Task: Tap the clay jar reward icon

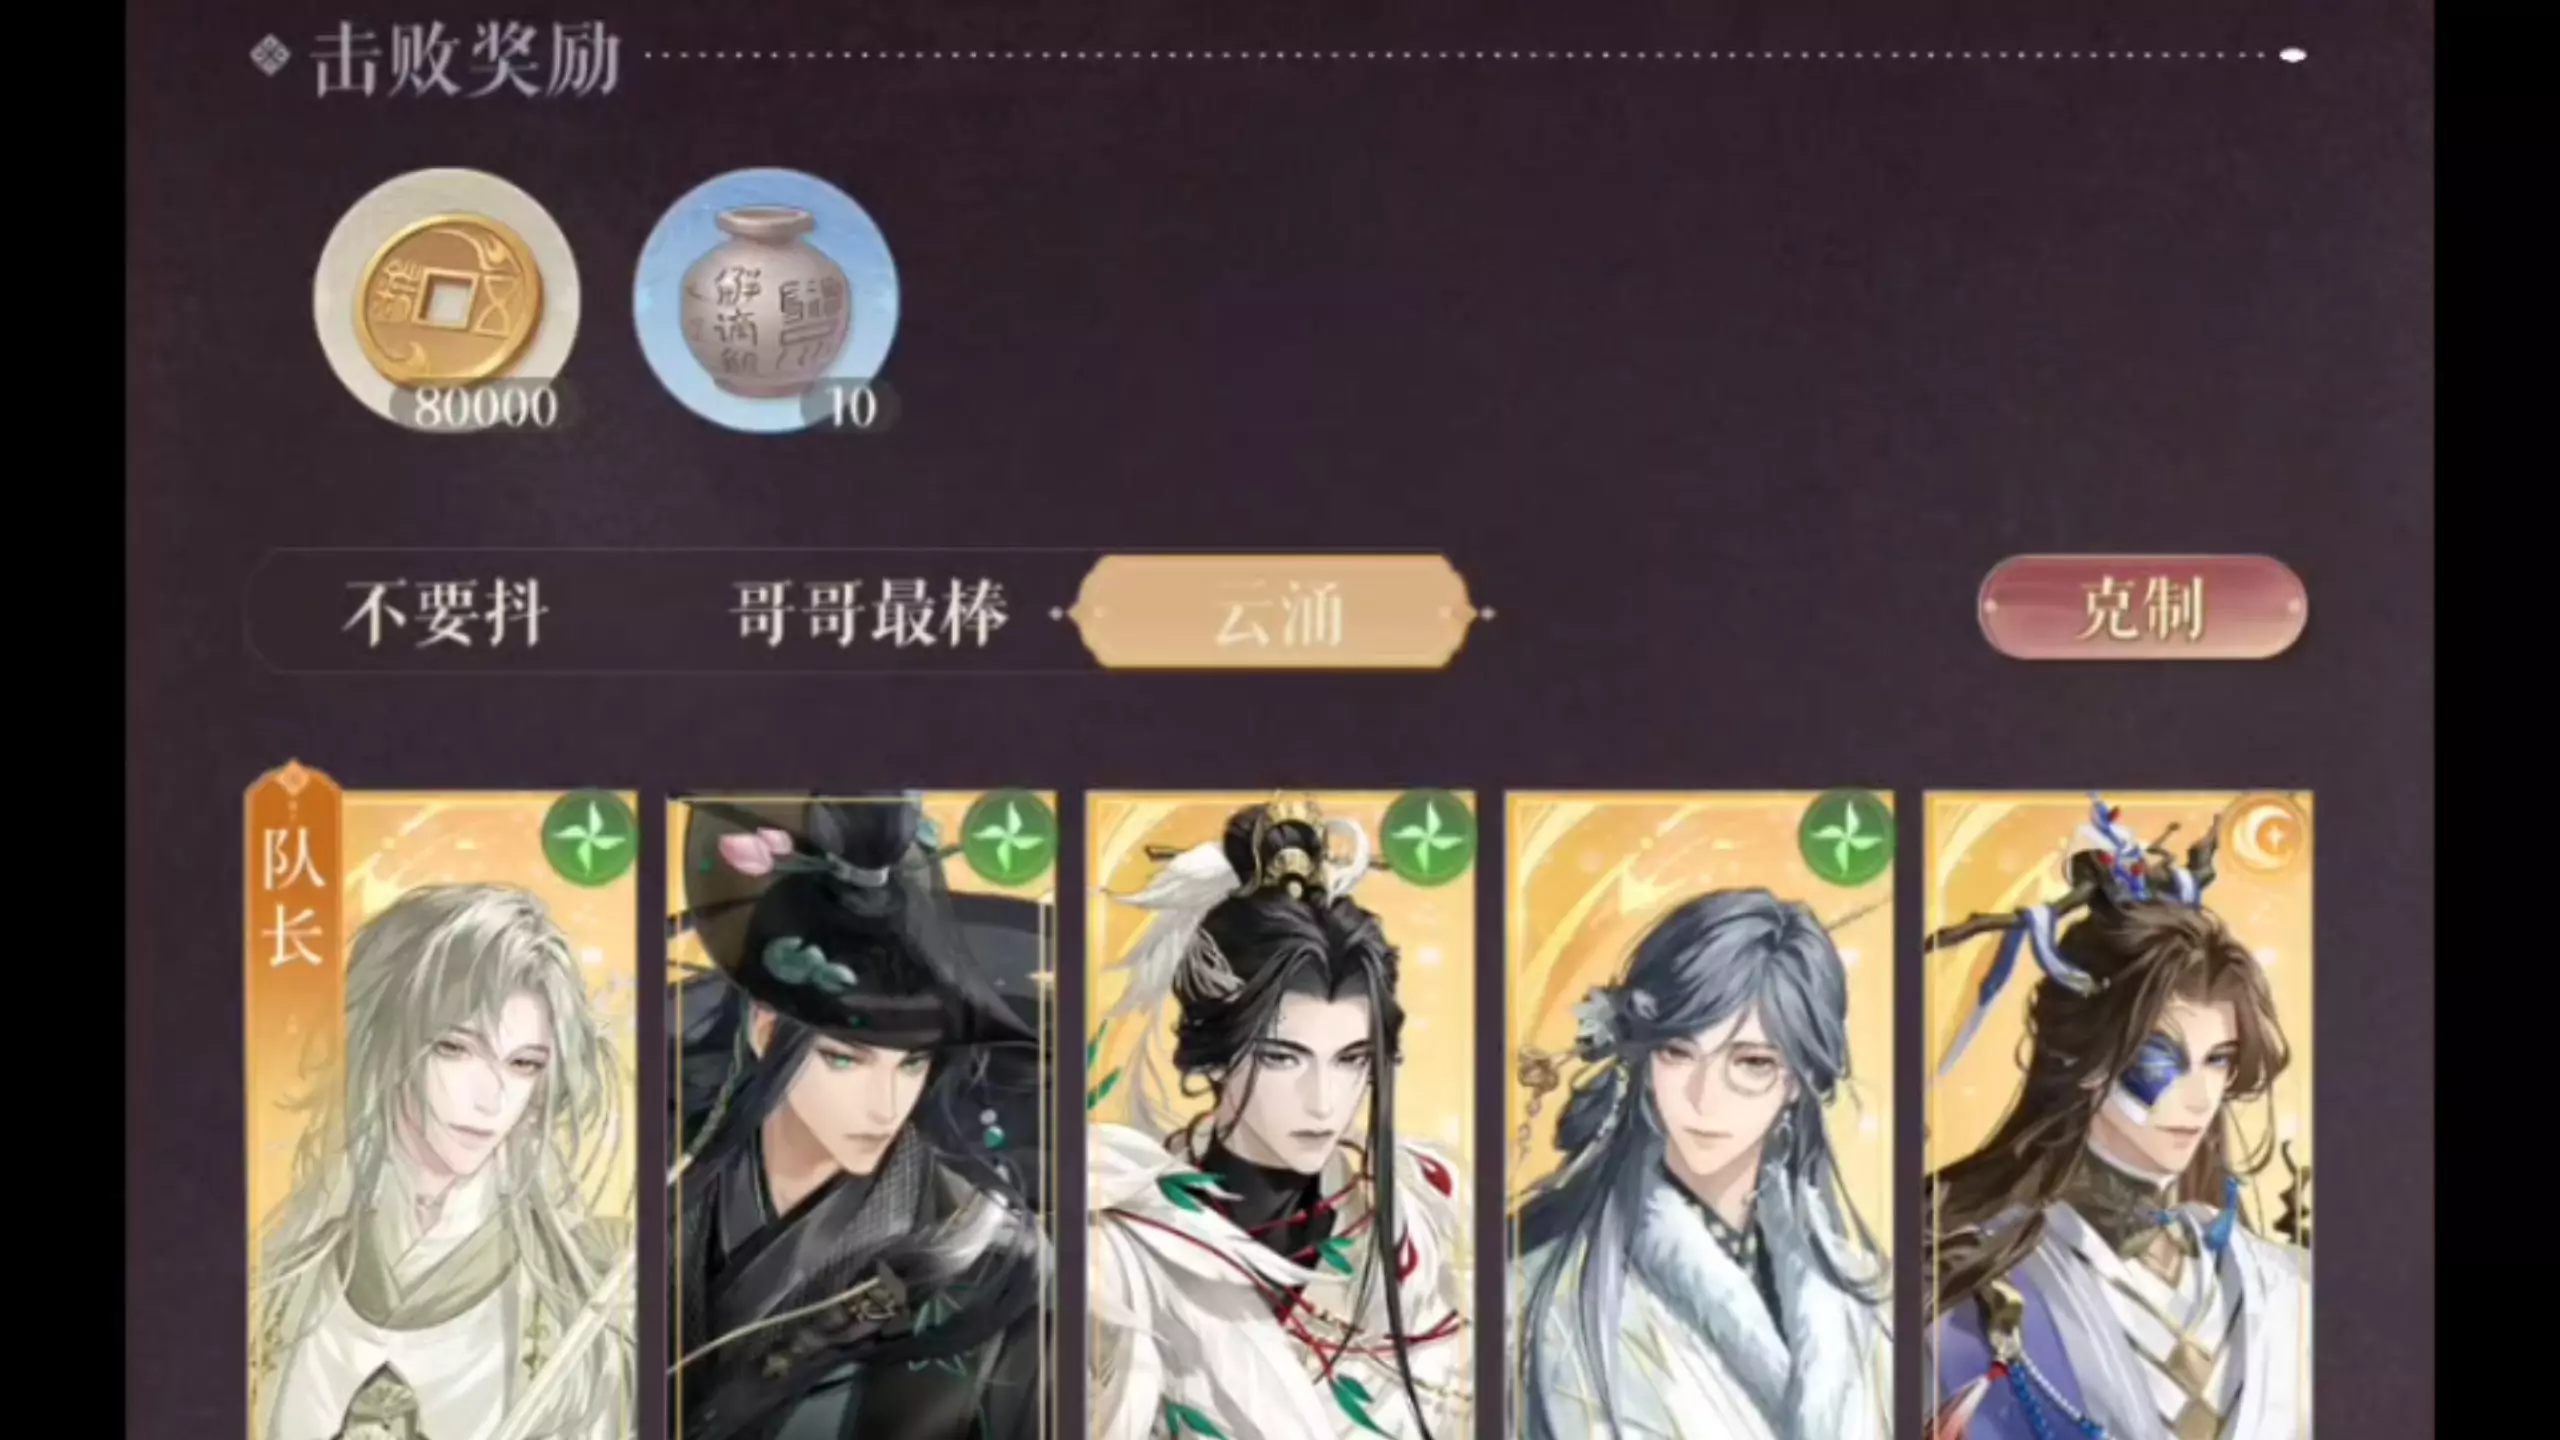Action: (x=766, y=300)
